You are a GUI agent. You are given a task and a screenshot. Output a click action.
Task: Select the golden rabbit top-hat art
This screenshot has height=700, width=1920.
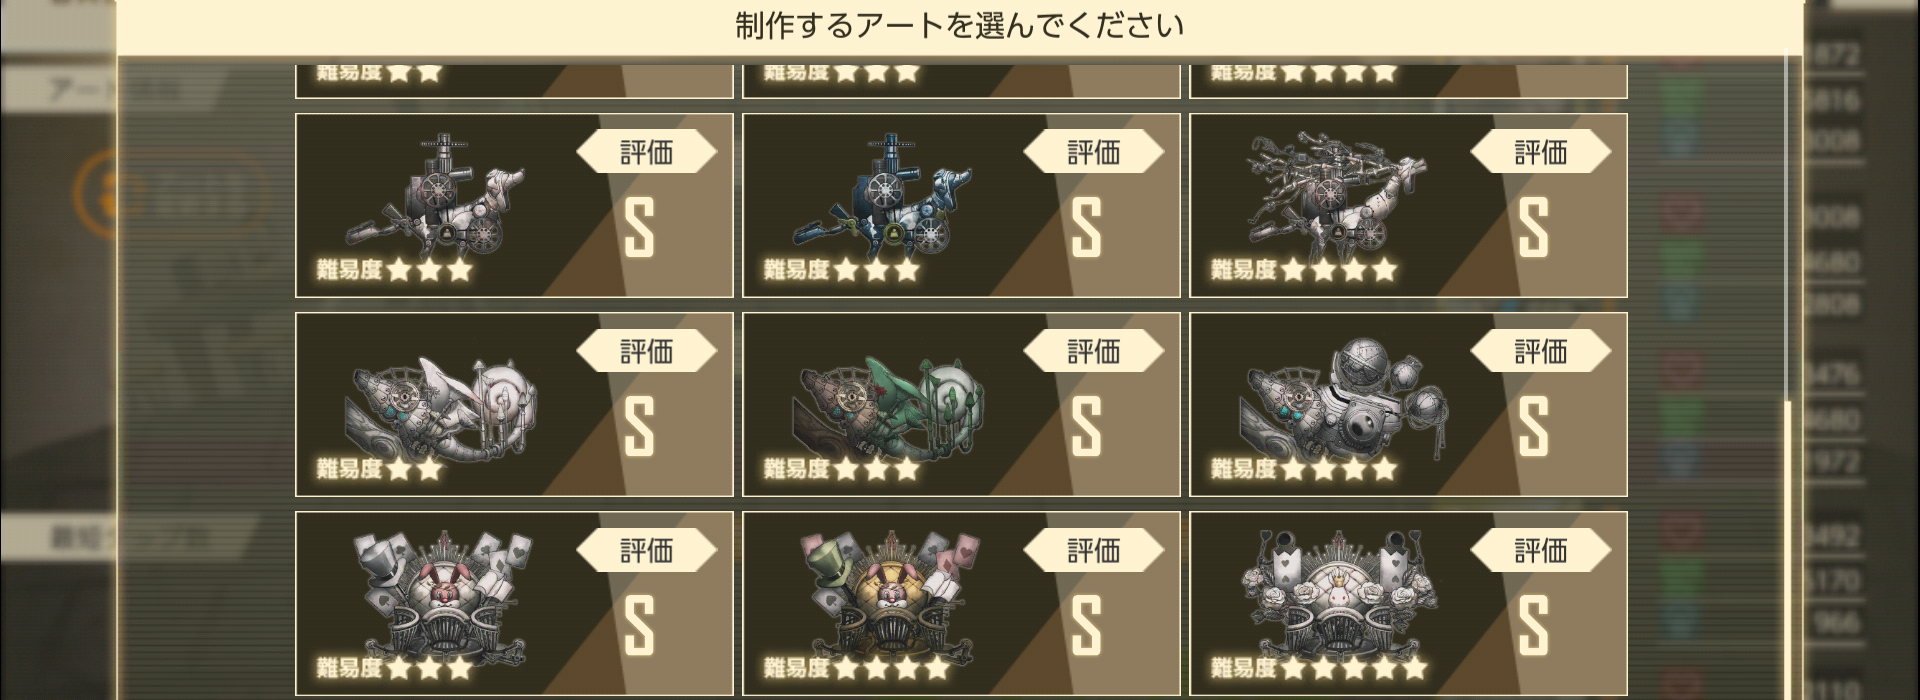click(888, 592)
